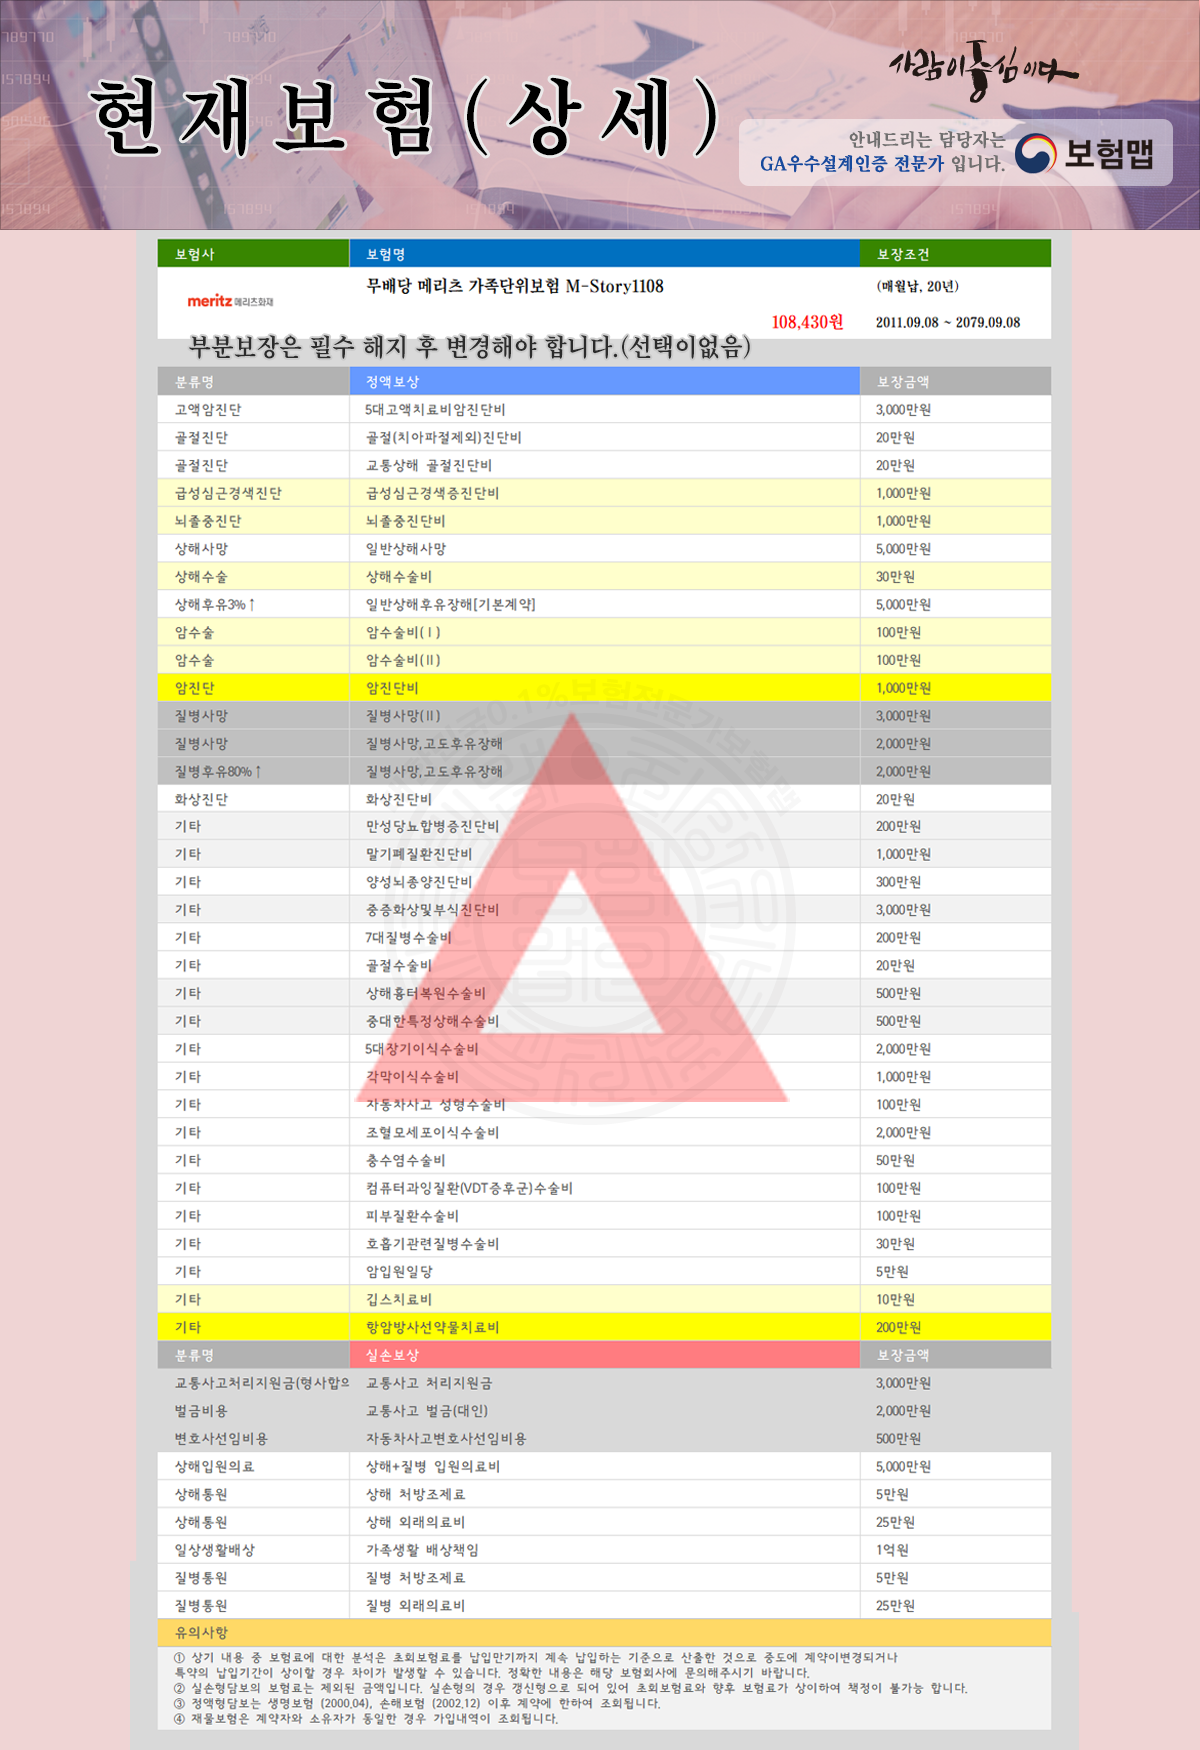Image resolution: width=1200 pixels, height=1750 pixels.
Task: Select the 일반상해후유장해[기본계약] row
Action: 604,605
